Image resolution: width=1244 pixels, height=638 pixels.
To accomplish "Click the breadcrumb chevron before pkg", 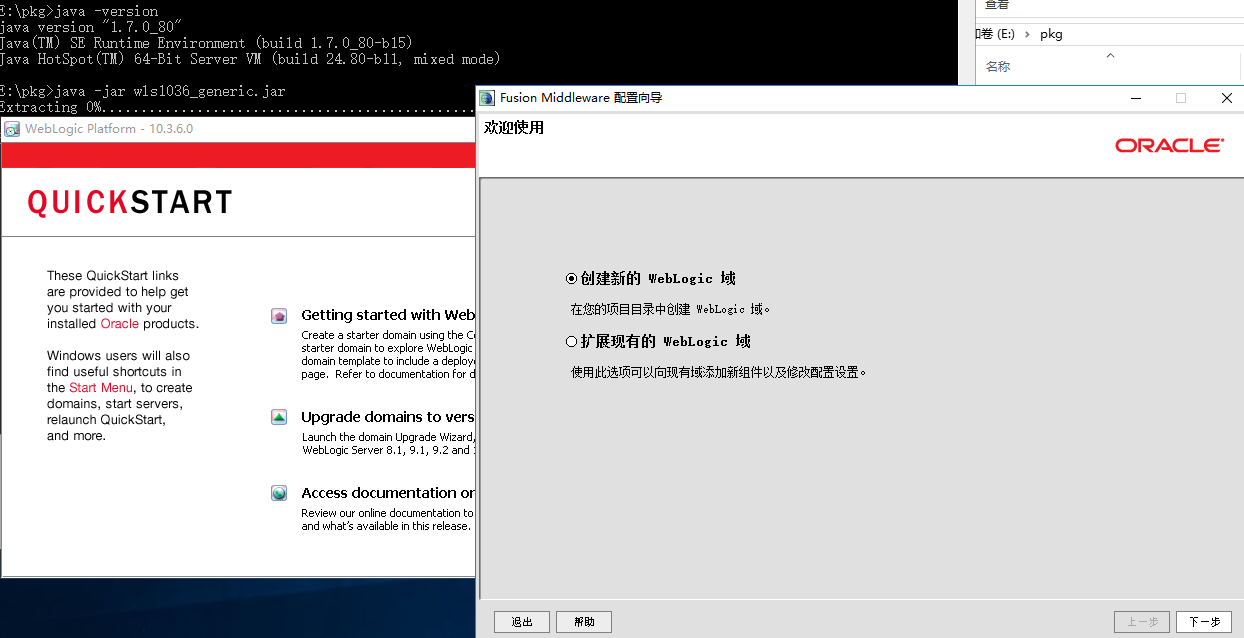I will click(1027, 34).
